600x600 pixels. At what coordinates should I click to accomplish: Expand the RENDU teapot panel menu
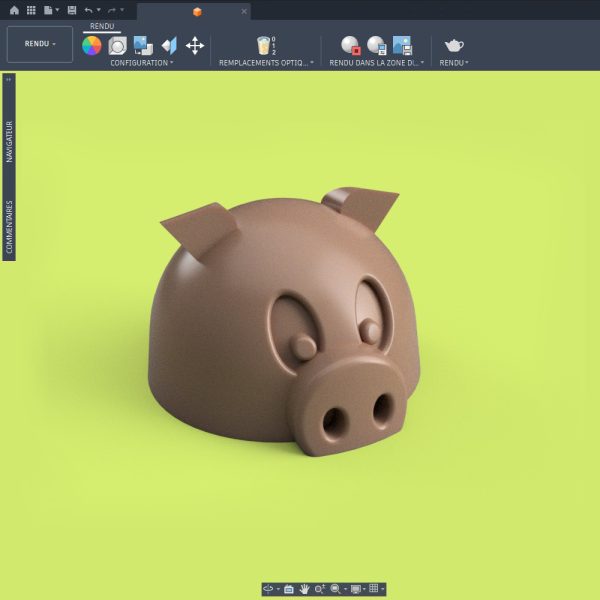454,63
